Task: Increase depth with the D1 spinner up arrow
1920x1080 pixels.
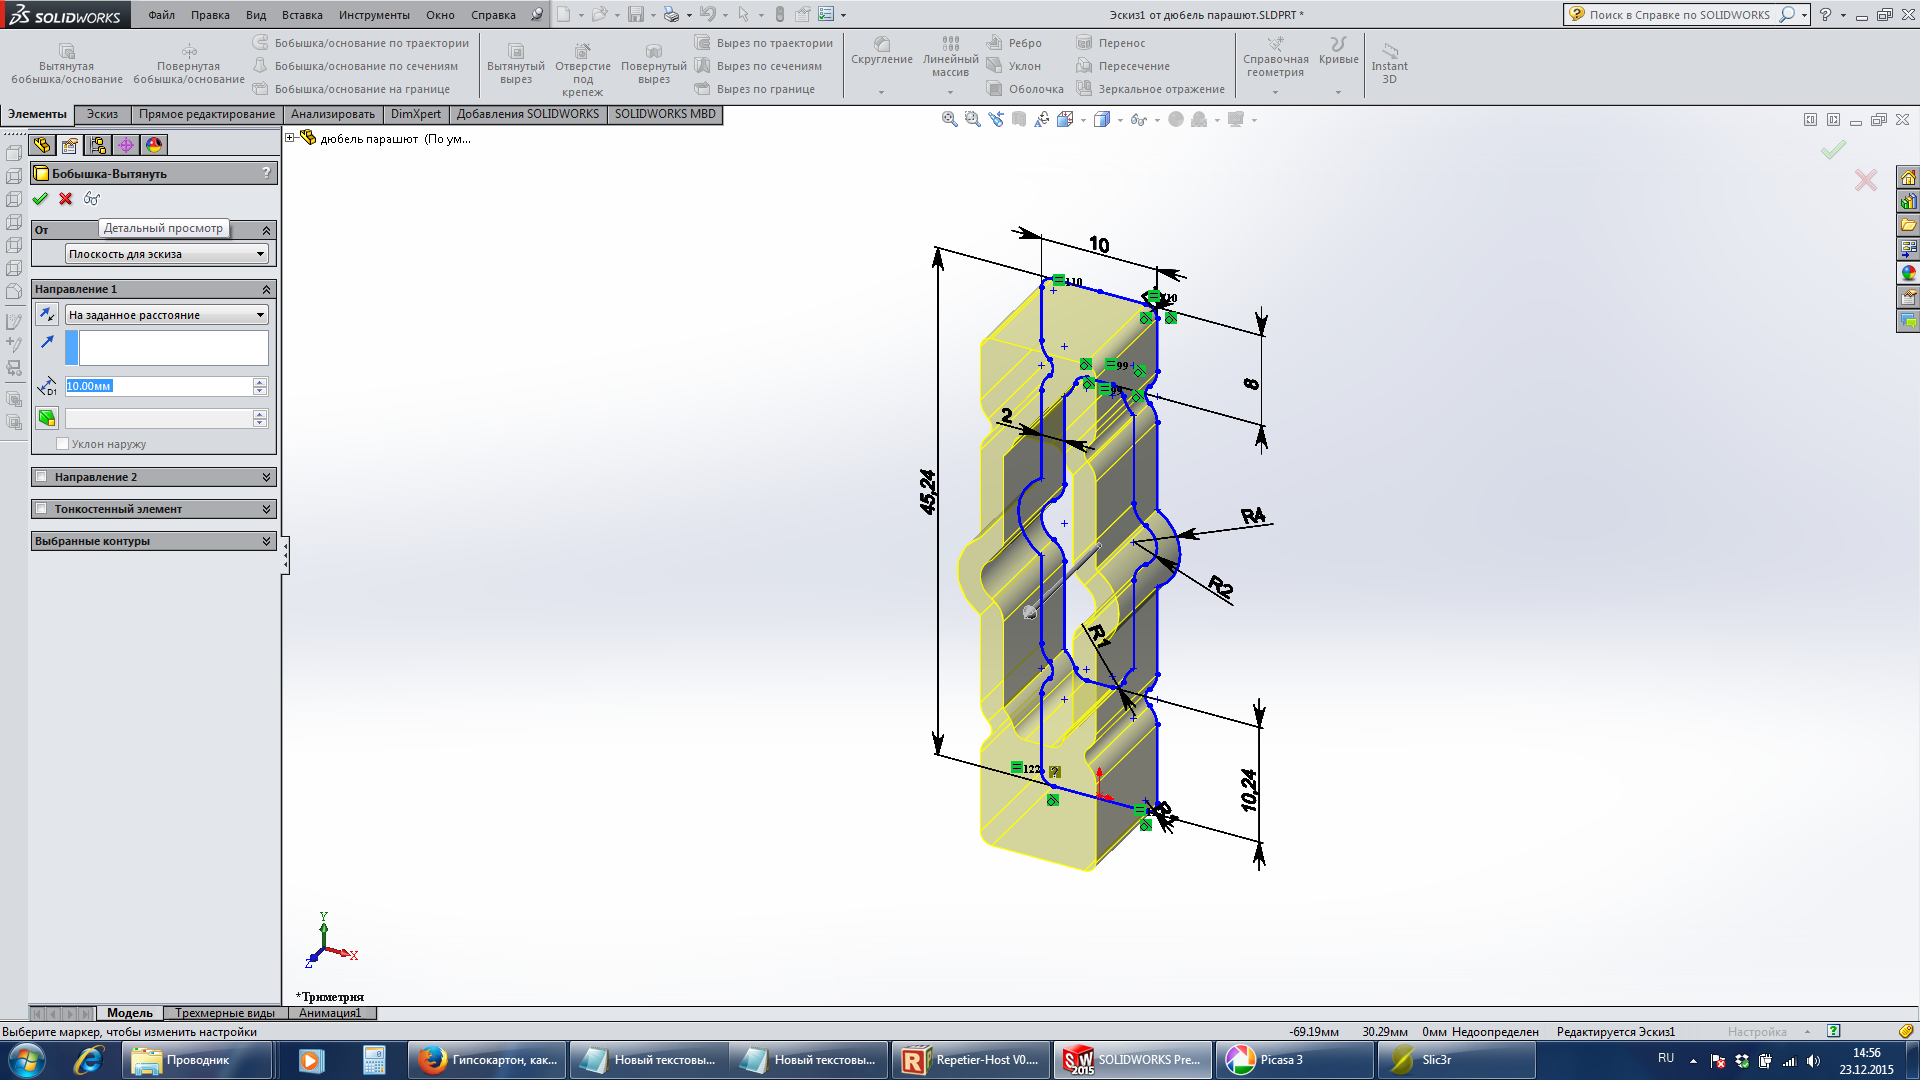Action: tap(260, 381)
